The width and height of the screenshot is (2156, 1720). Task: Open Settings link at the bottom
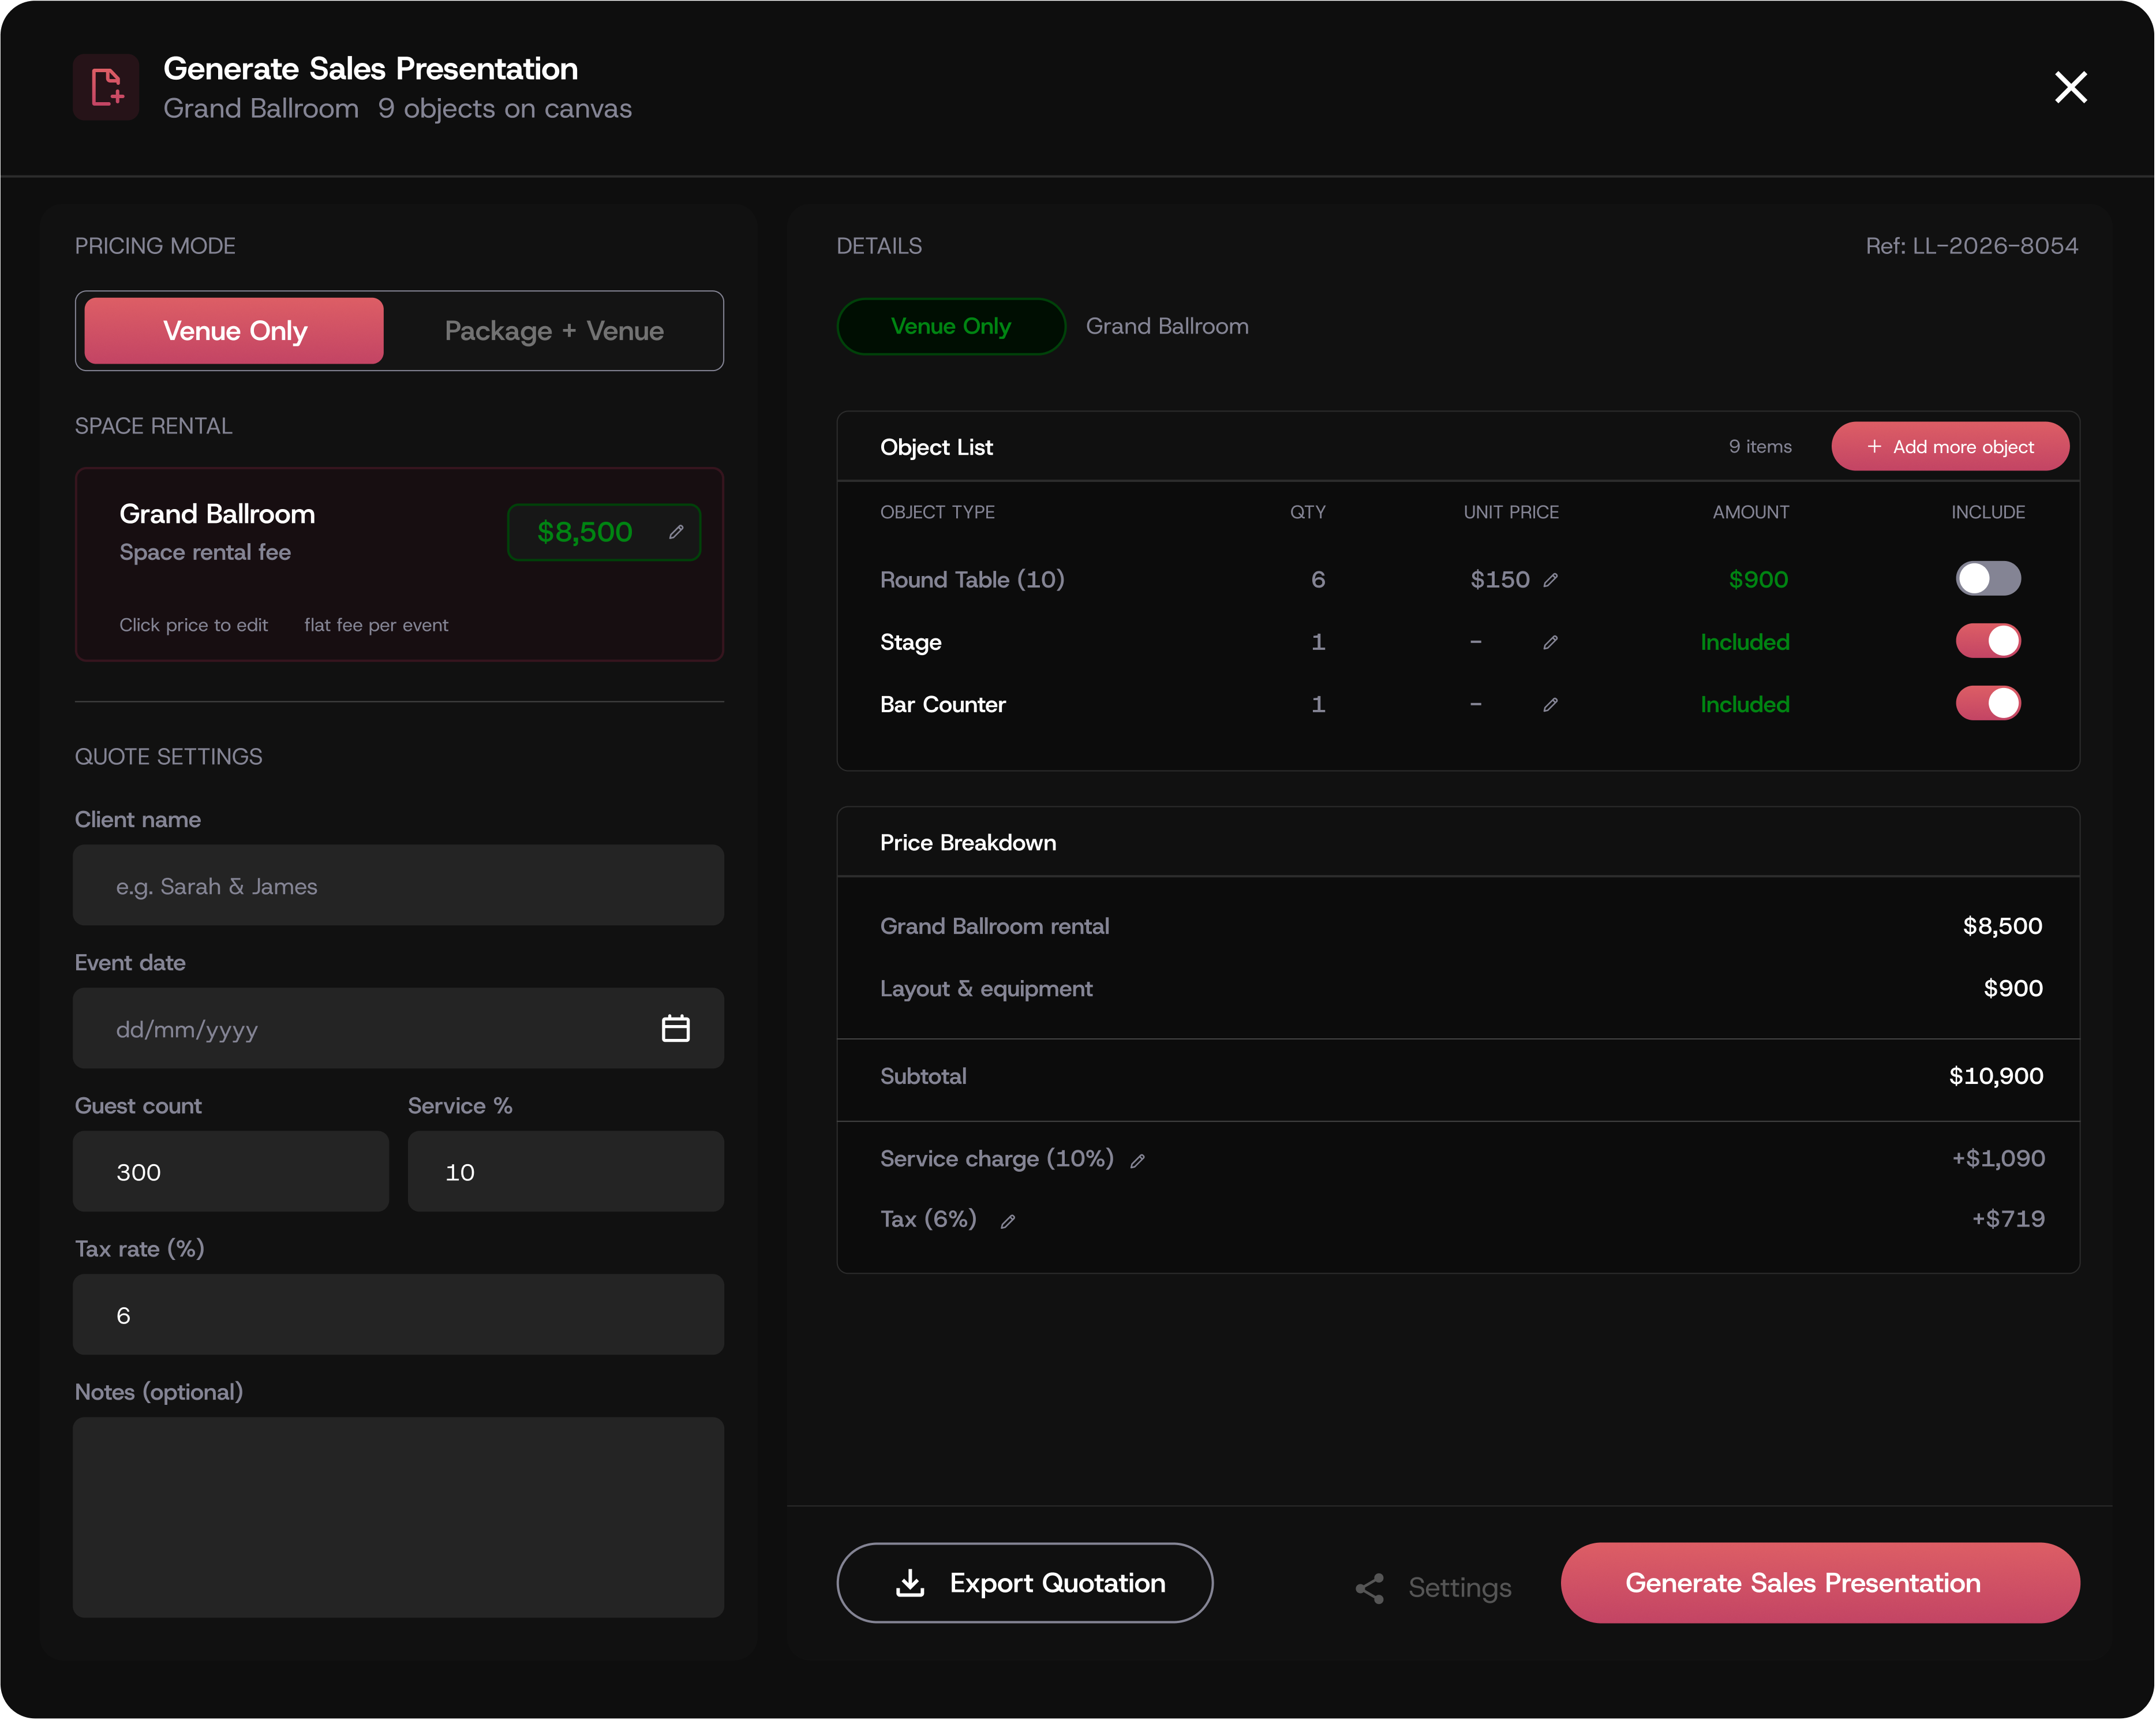point(1433,1587)
